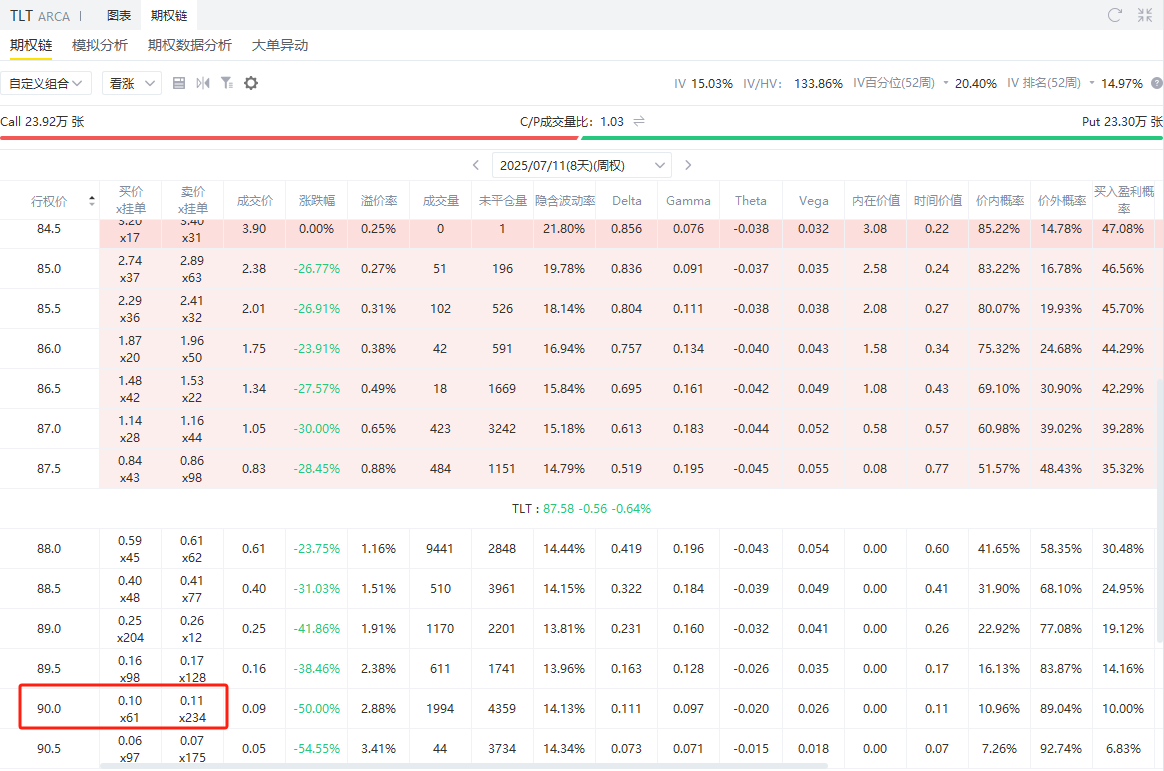Click volume 9441 in the 88.0 row

[x=440, y=548]
